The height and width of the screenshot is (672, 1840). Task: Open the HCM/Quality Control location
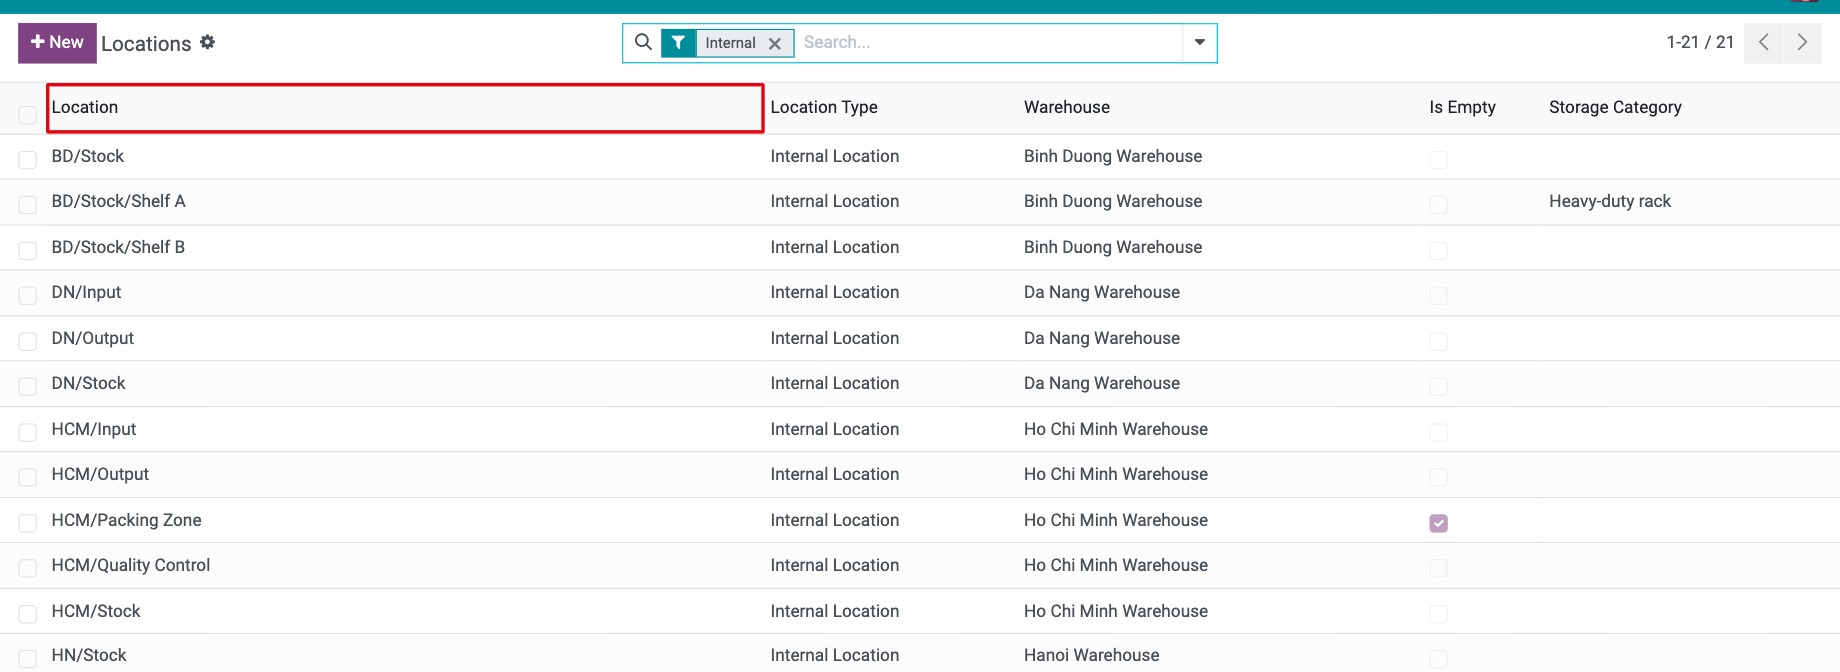coord(131,565)
